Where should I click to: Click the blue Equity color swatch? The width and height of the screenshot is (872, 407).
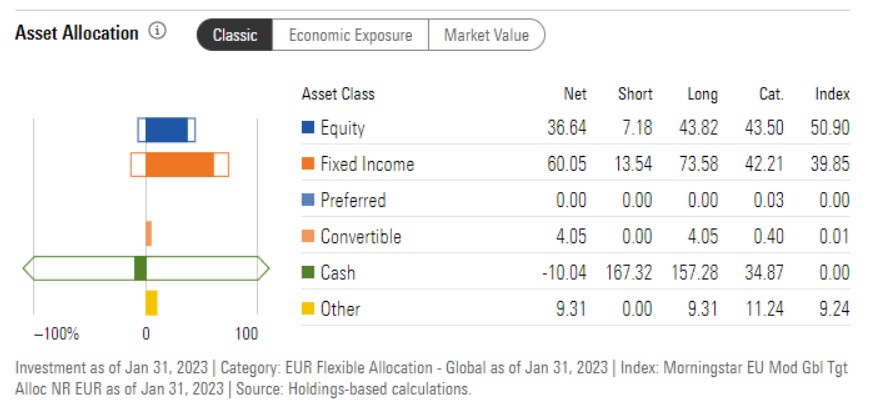pos(308,128)
